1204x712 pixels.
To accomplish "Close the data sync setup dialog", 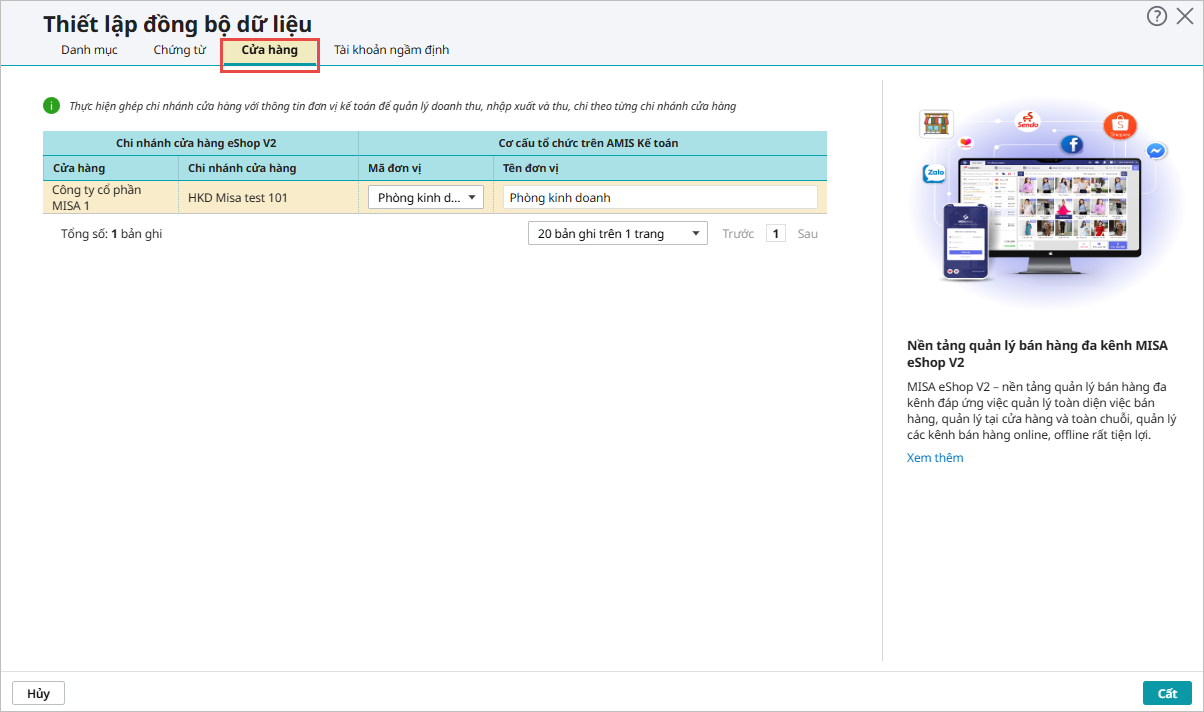I will 1185,16.
